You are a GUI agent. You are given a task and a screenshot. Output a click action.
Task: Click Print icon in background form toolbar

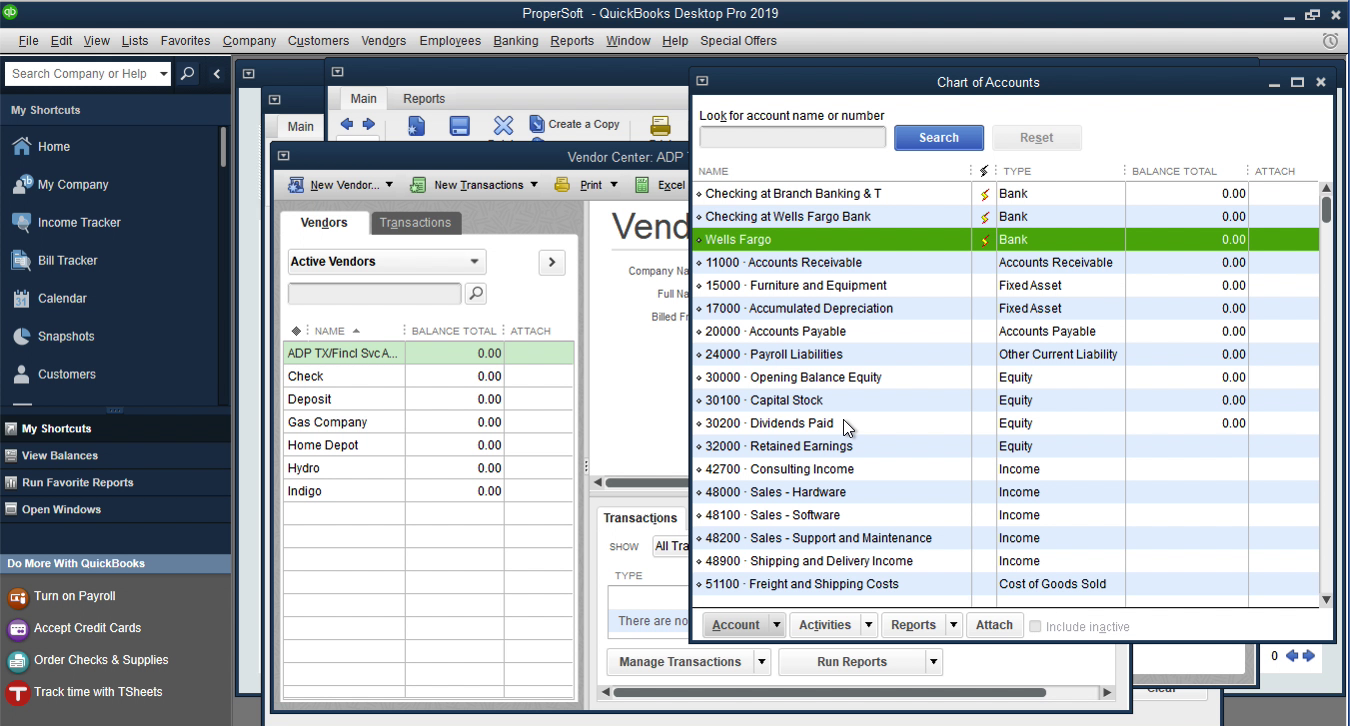[x=660, y=126]
